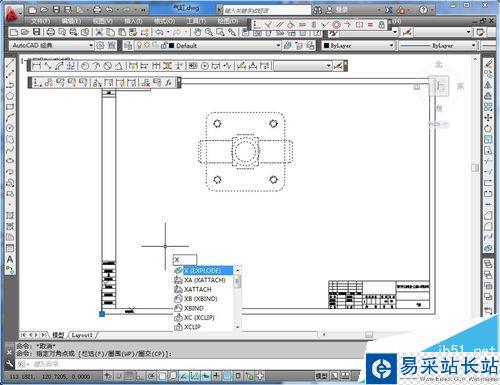Open the AutoCAD application menu logo

[13, 14]
